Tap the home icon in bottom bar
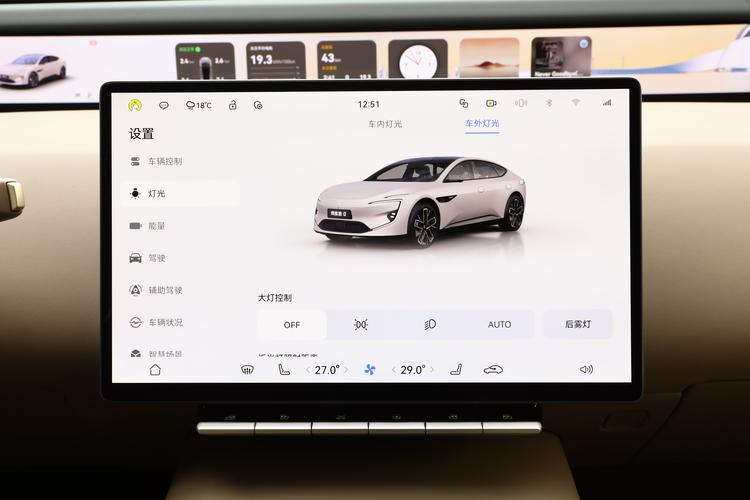750x500 pixels. pyautogui.click(x=155, y=369)
